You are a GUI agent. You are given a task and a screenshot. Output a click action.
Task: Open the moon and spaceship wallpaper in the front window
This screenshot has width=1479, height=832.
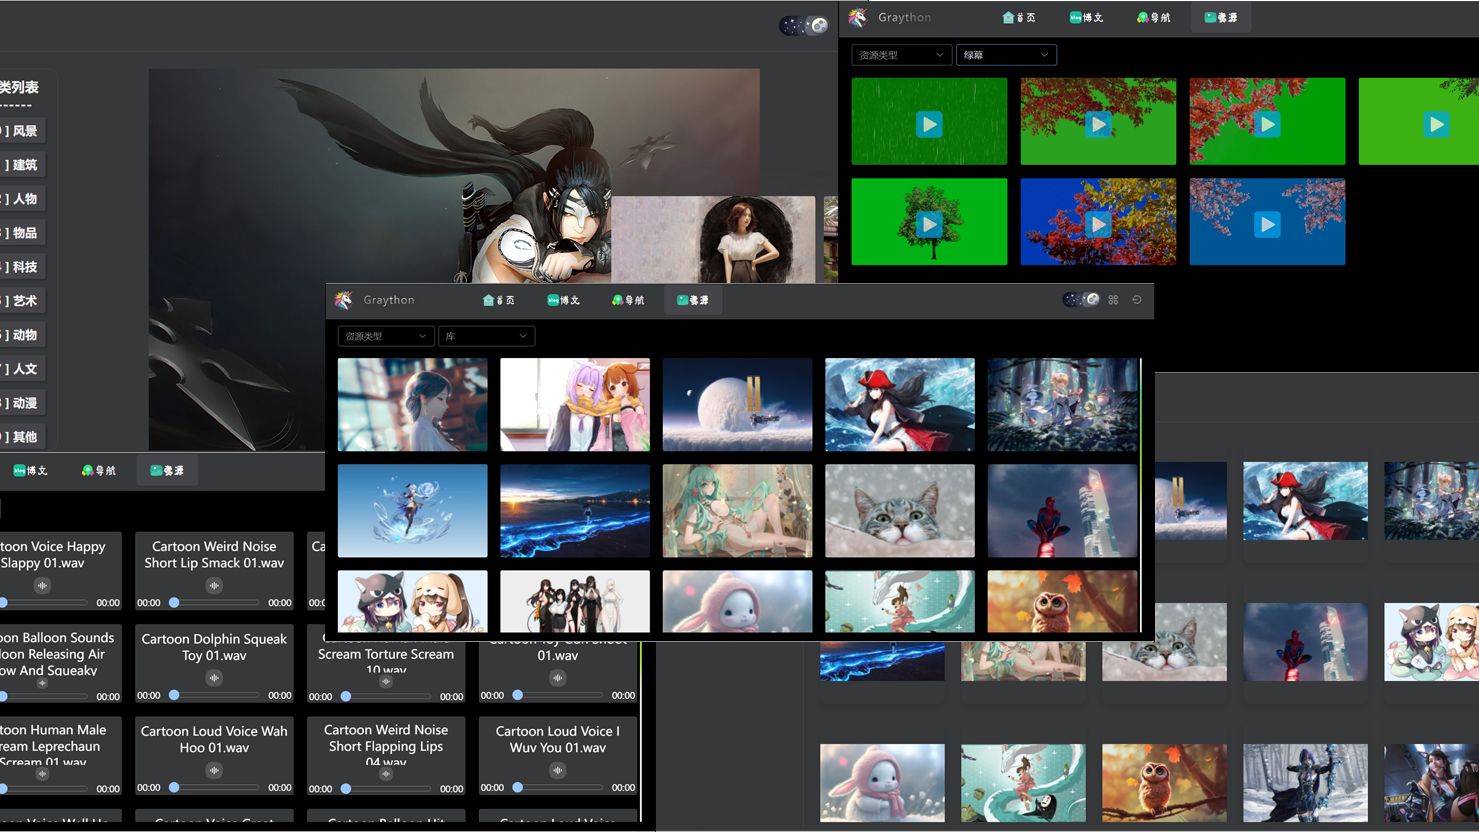(737, 404)
